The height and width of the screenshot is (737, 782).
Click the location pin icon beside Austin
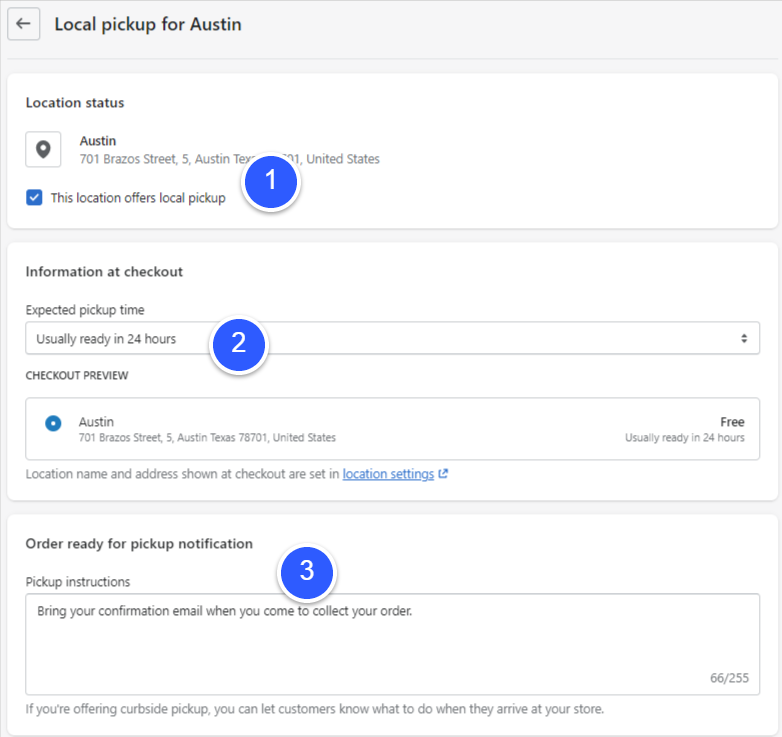pyautogui.click(x=43, y=149)
